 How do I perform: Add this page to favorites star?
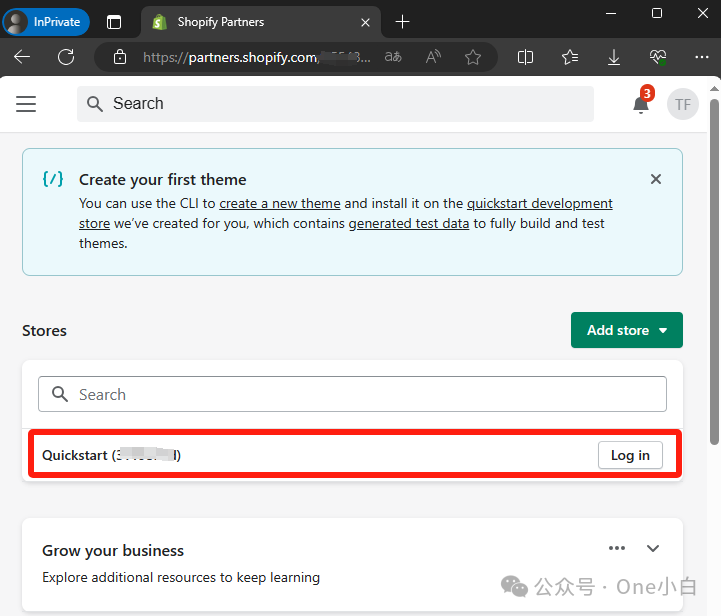click(x=473, y=57)
